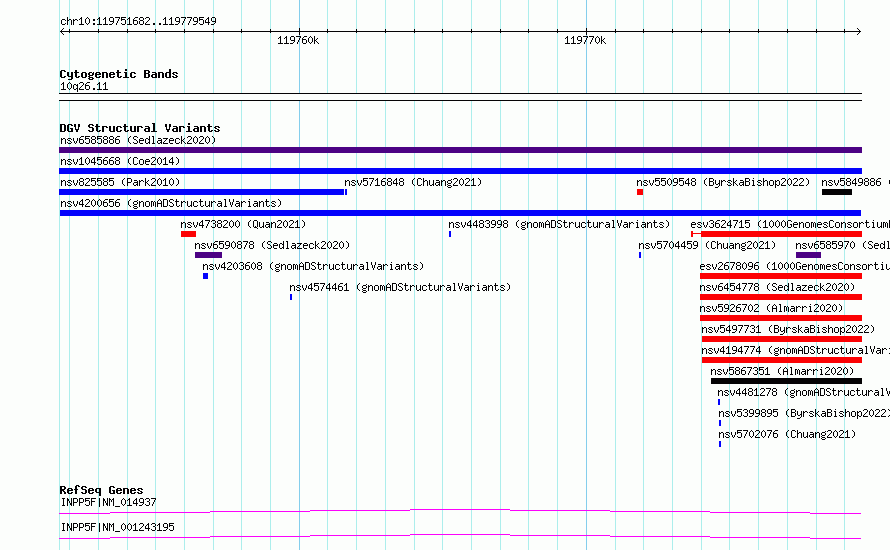
Task: Select the purple bar under nsv6585970
Action: 808,255
